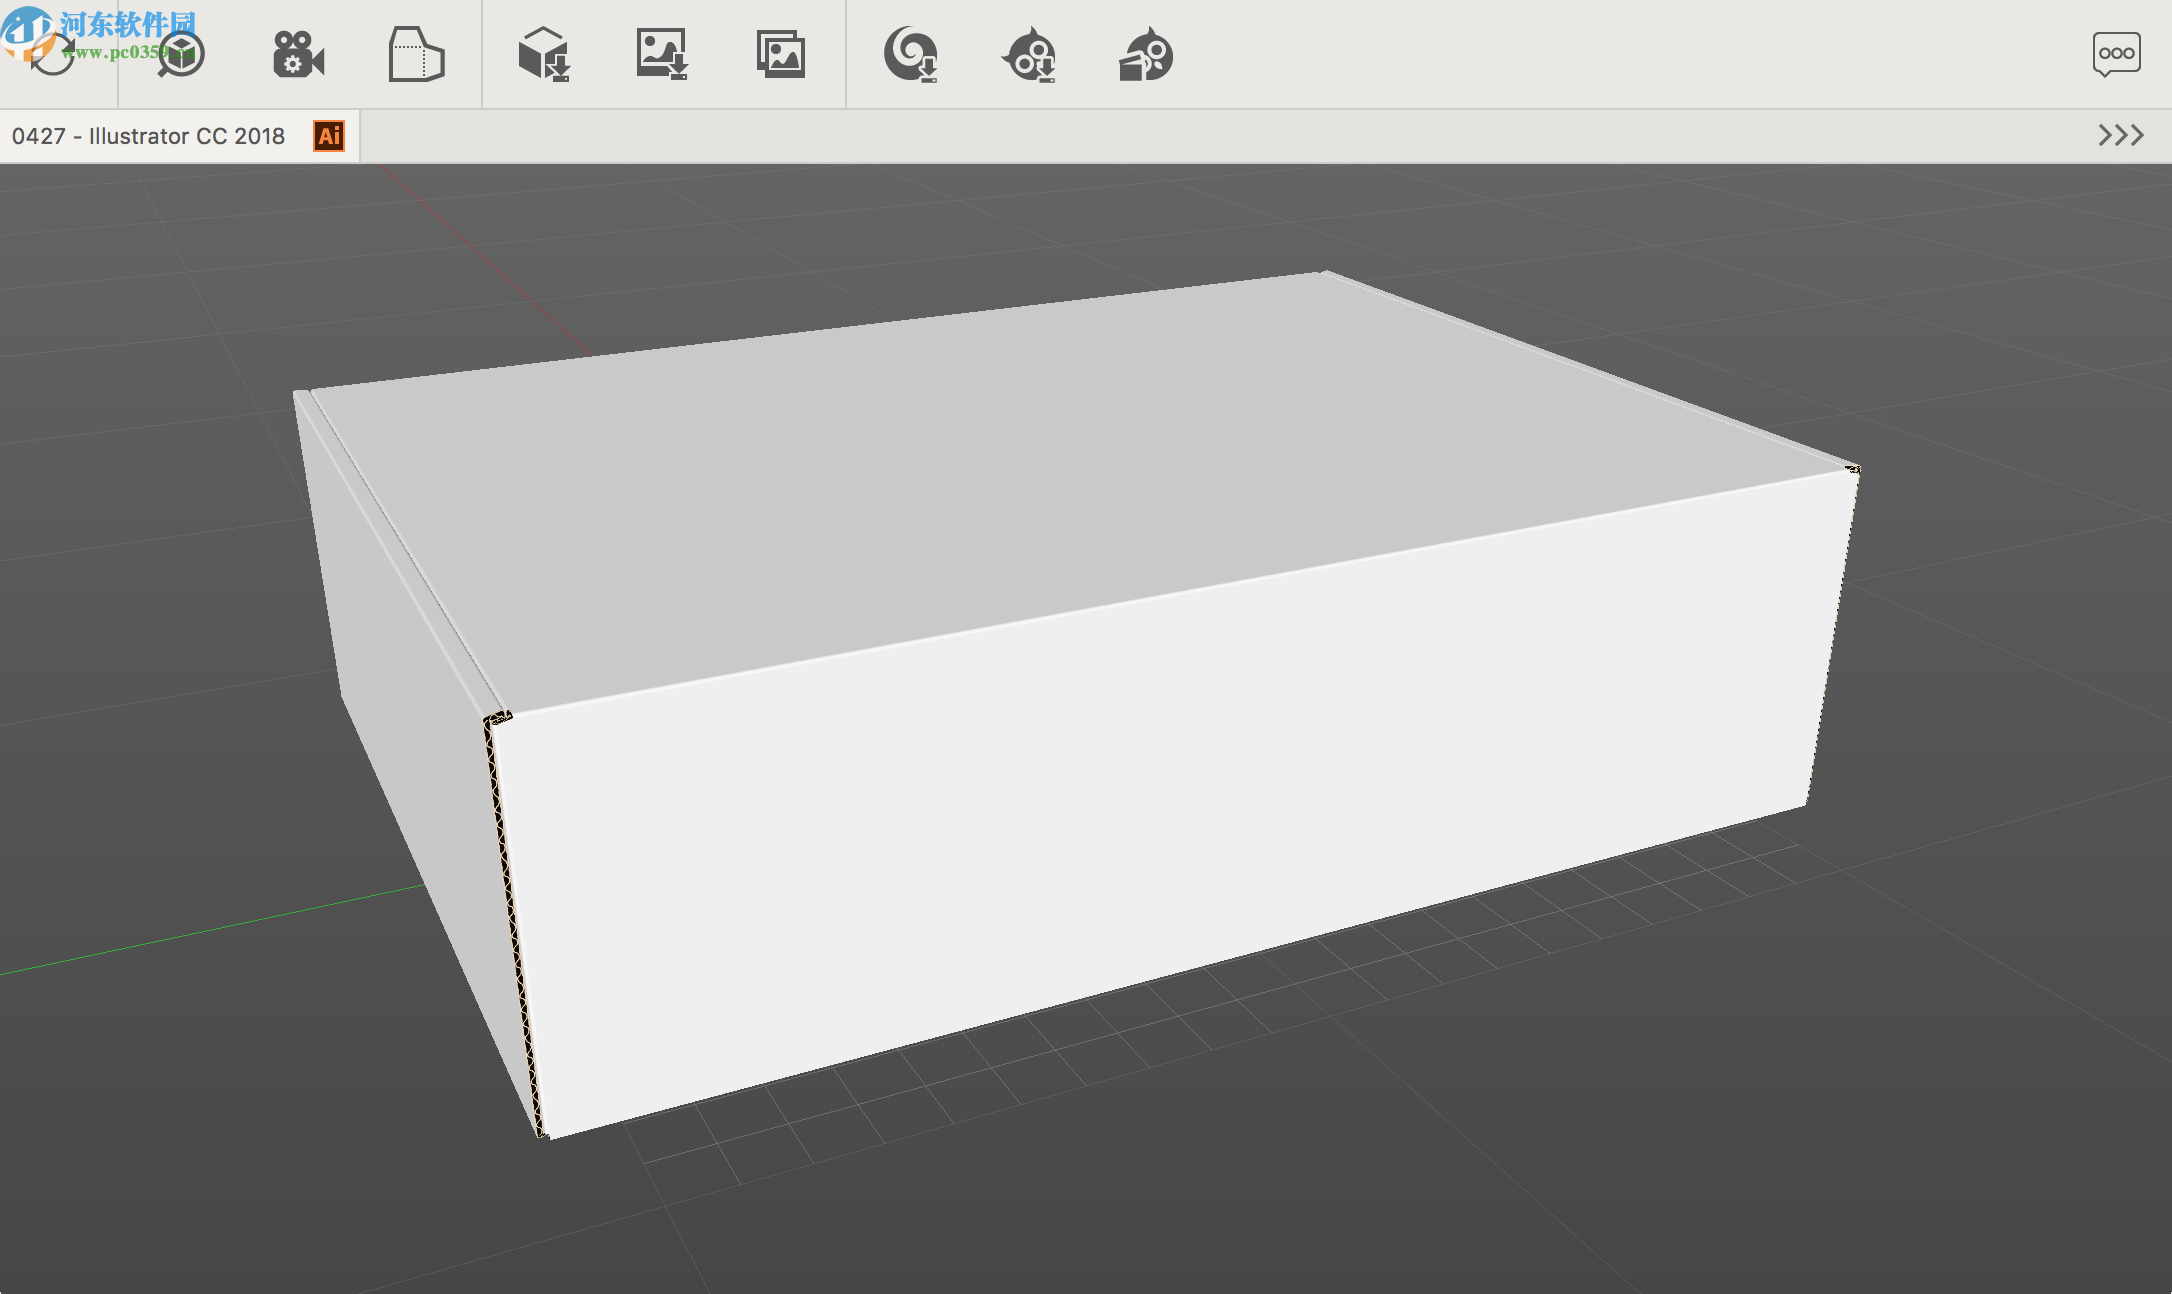Click the orange Ai Illustrator badge
Screen dimensions: 2172x1294
coord(329,136)
